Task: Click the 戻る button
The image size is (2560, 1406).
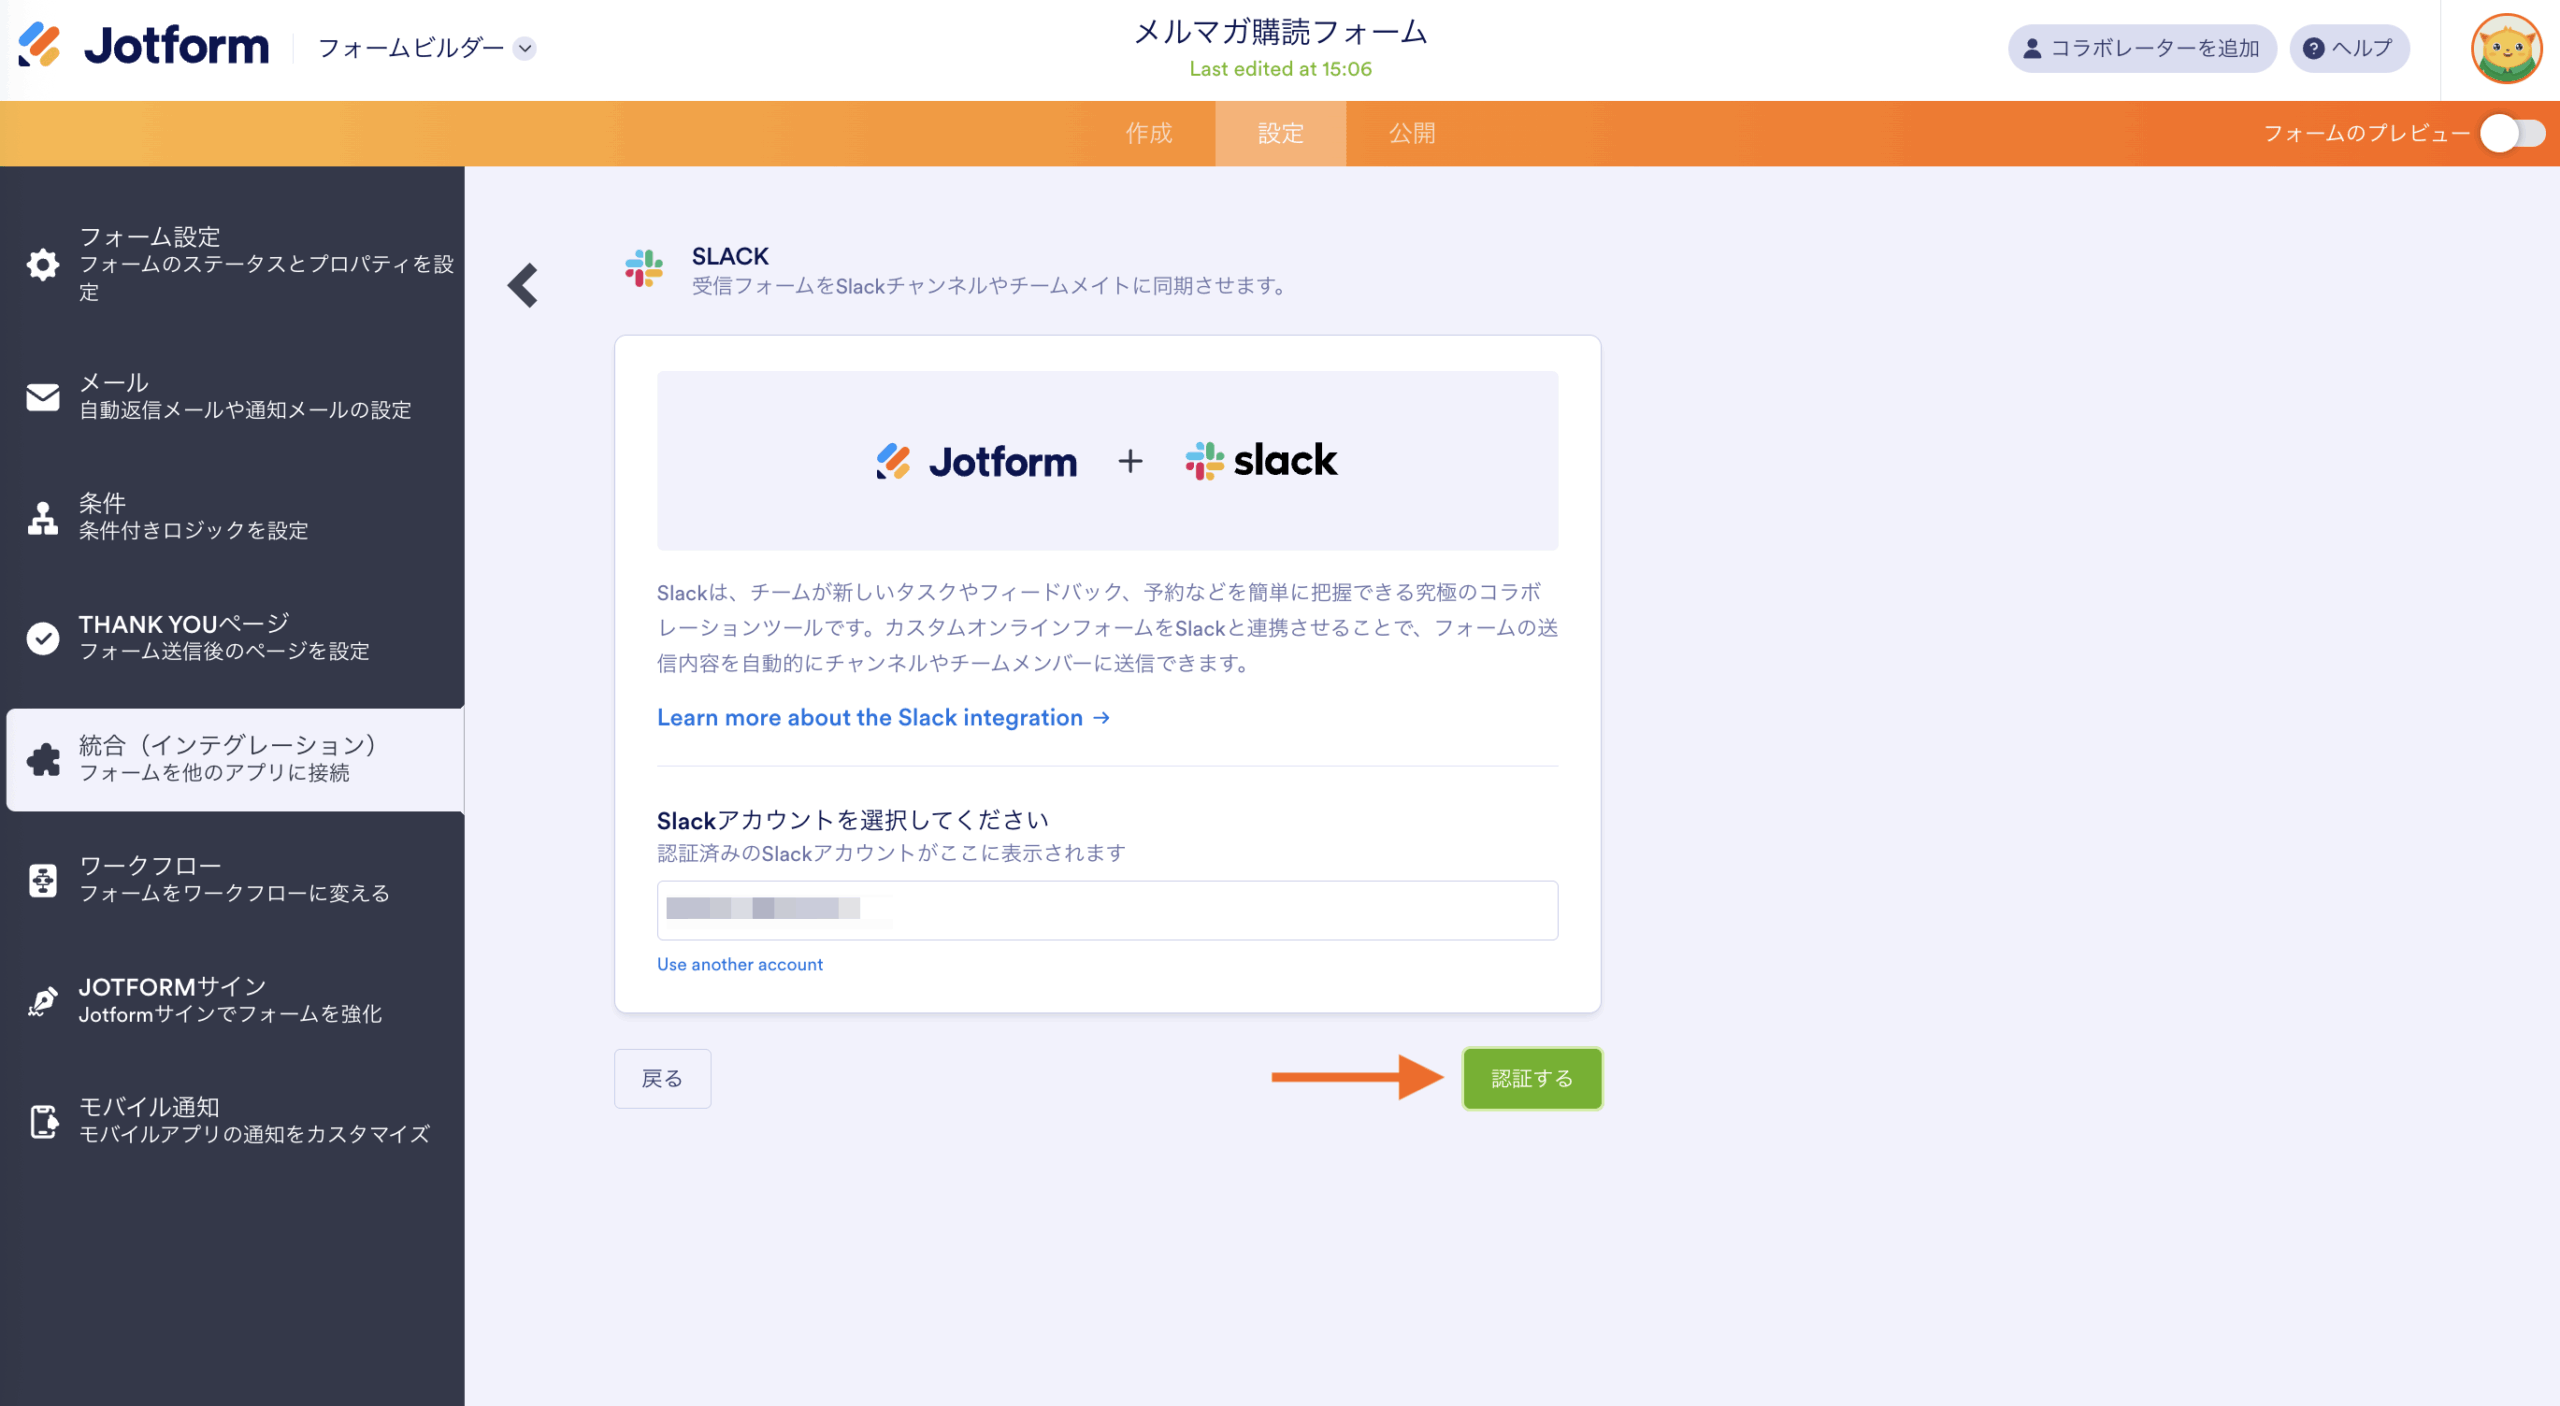Action: click(662, 1078)
